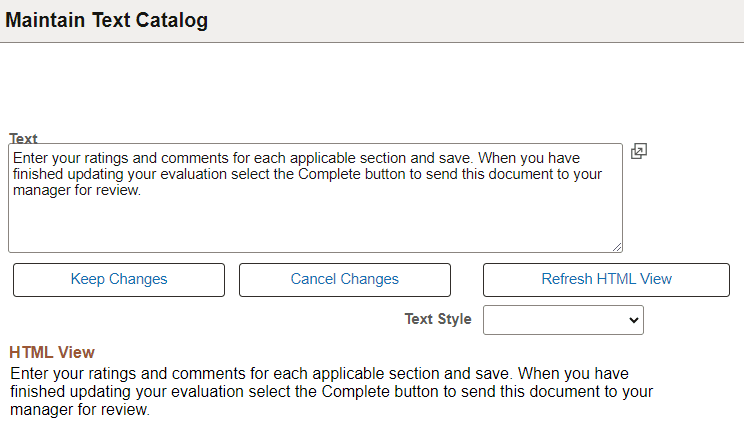Click the Maintain Text Catalog page title
The width and height of the screenshot is (744, 432).
point(107,21)
